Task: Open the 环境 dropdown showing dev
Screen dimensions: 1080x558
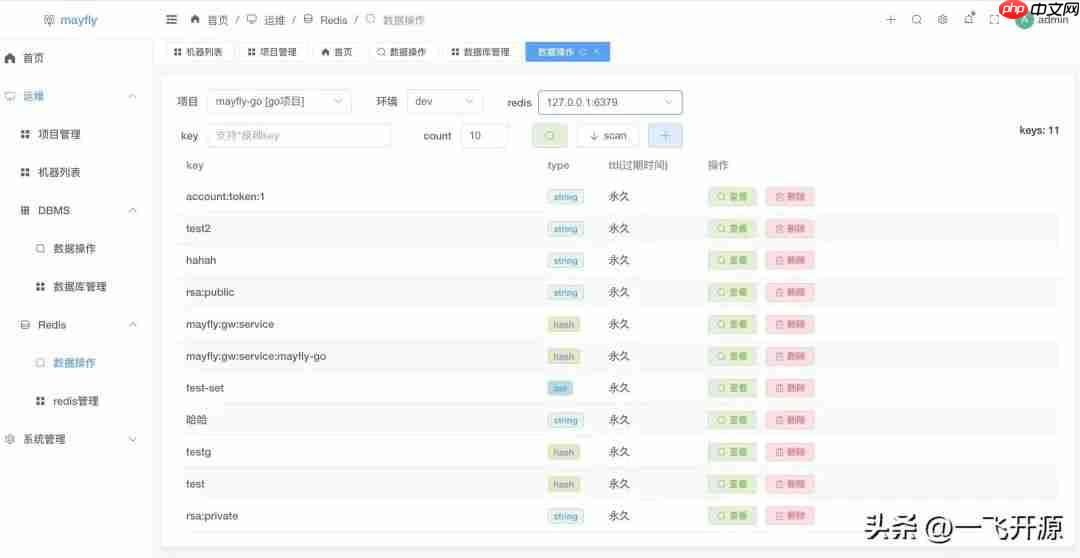Action: click(444, 101)
